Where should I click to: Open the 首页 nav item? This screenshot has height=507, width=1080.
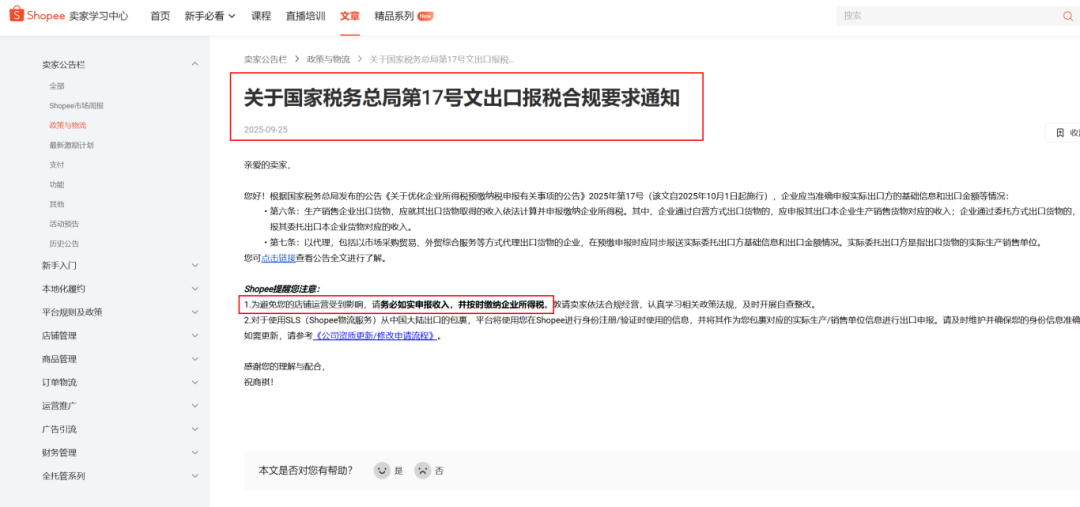(x=160, y=16)
